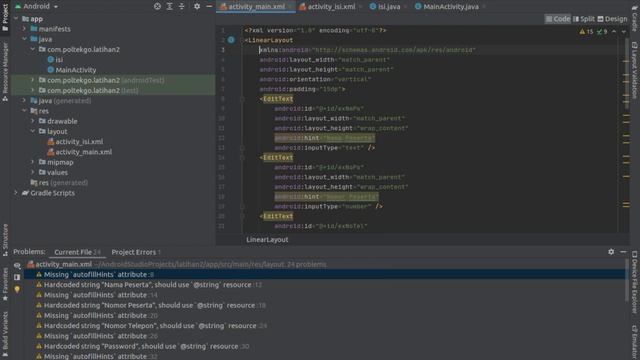Switch editor to Design view

(x=612, y=19)
